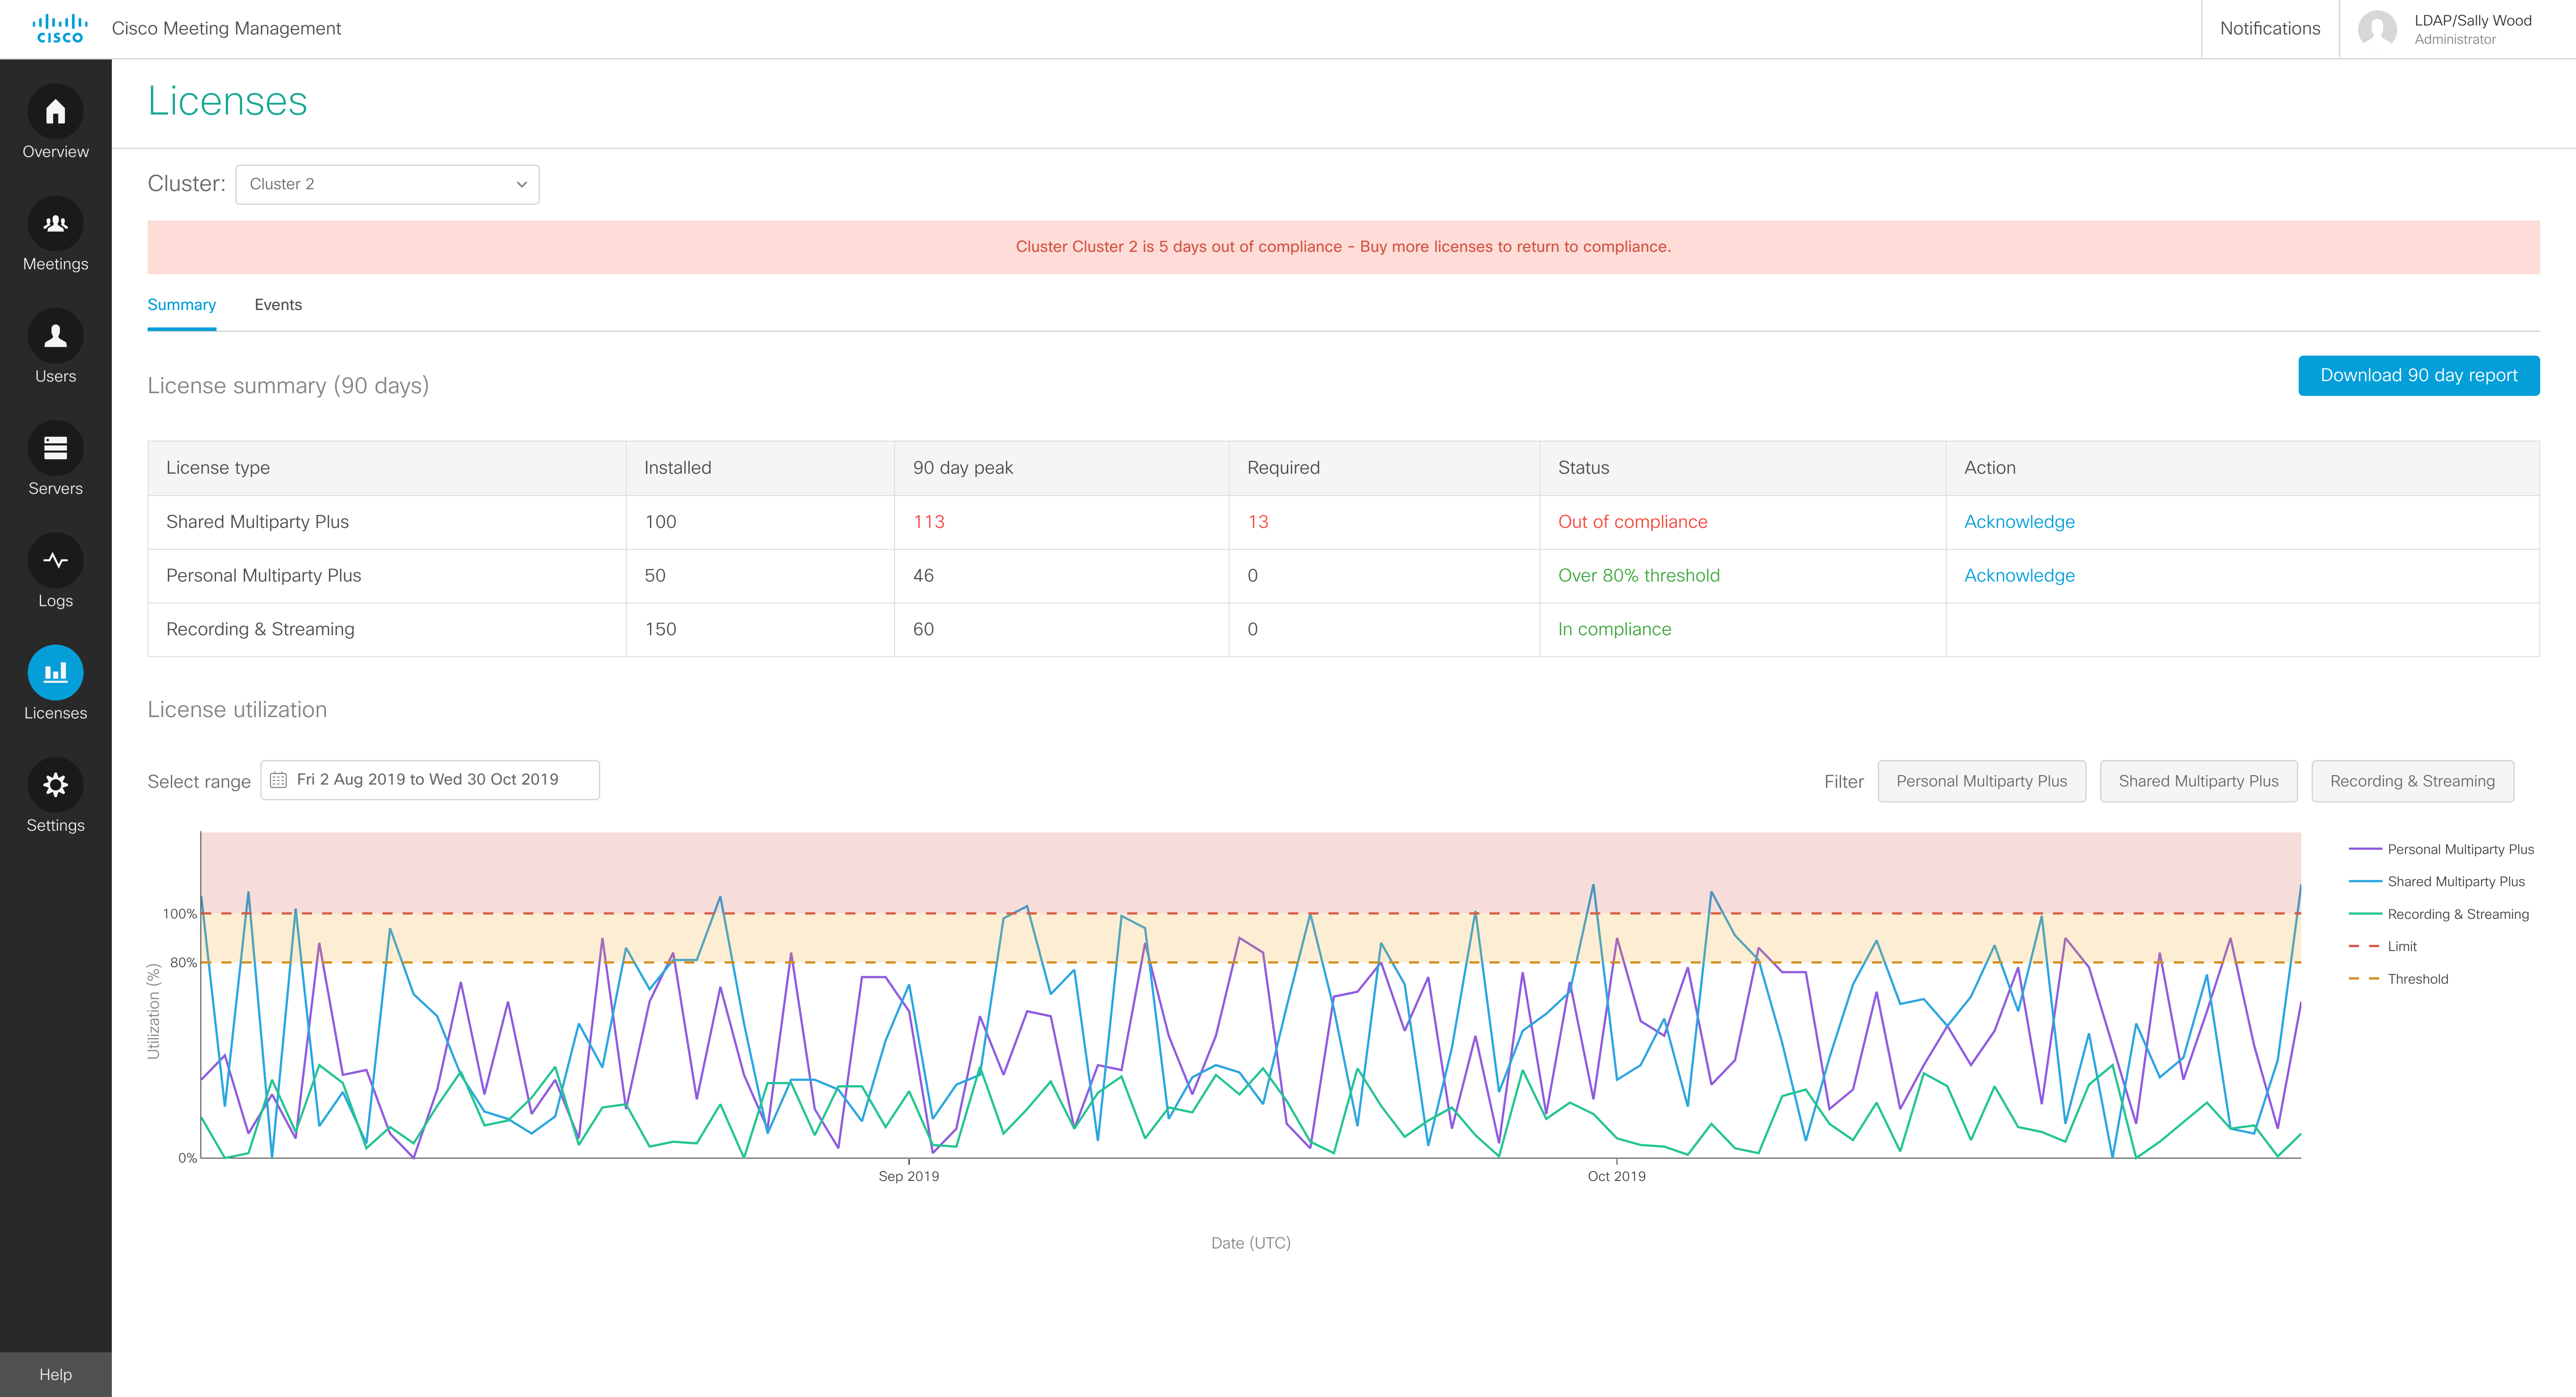2576x1397 pixels.
Task: Select the Licenses chart icon
Action: coord(55,673)
